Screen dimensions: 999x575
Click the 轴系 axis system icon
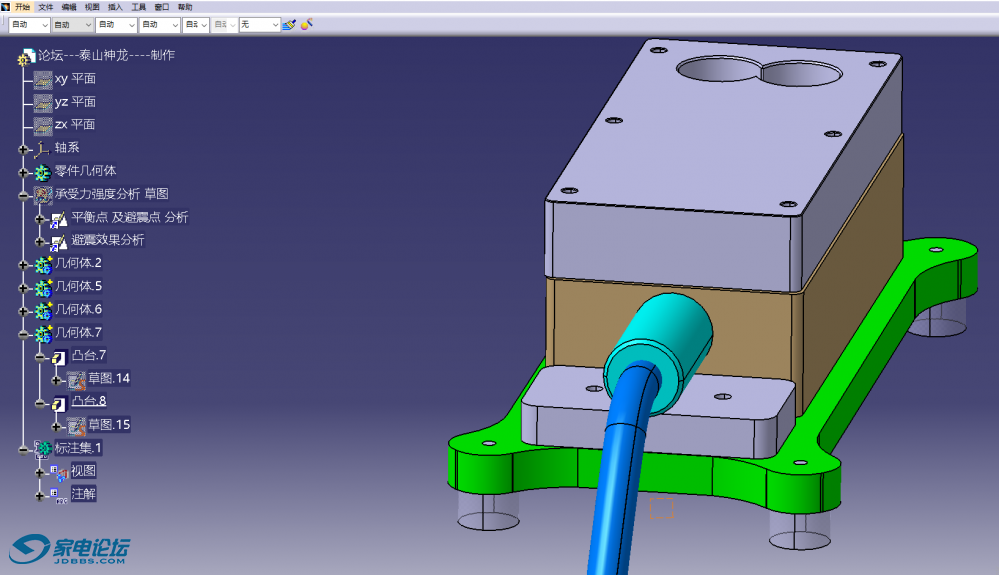point(43,148)
